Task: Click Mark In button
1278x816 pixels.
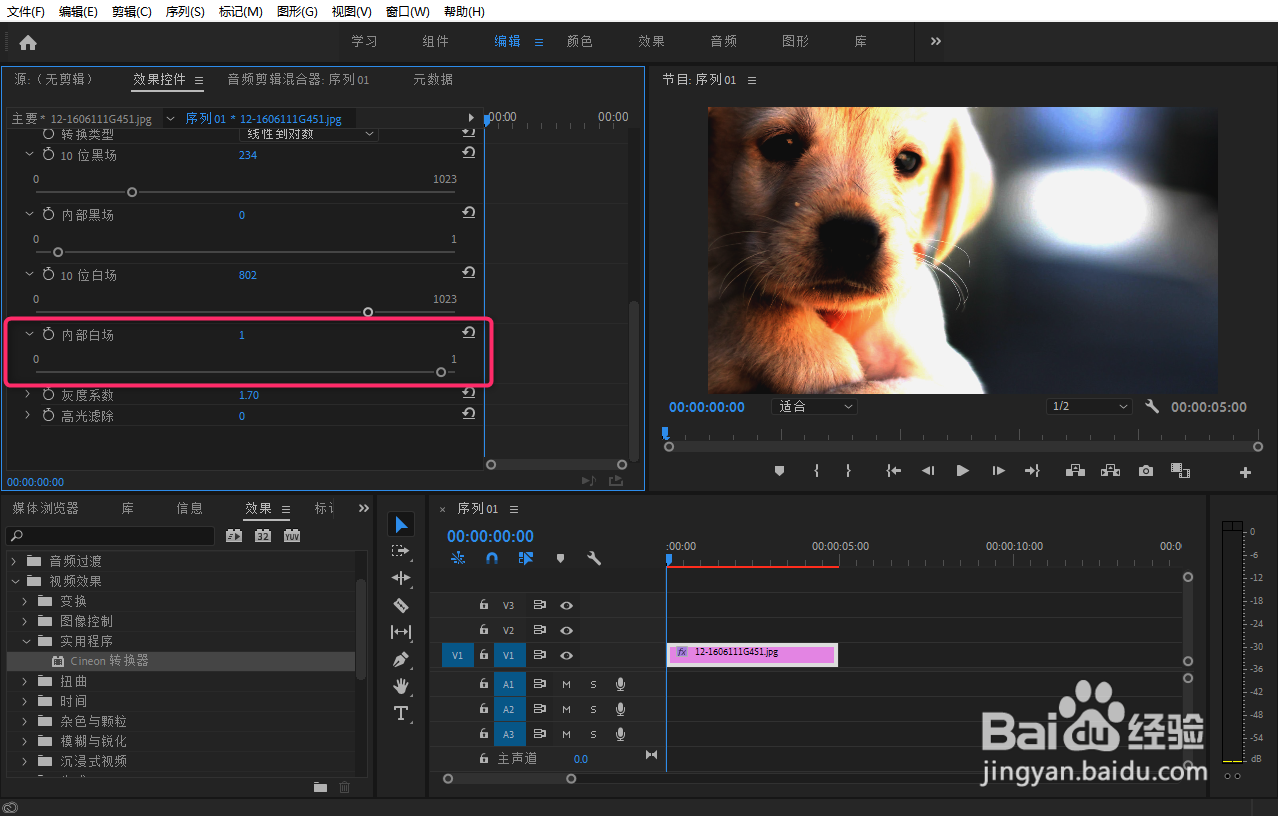Action: tap(816, 471)
